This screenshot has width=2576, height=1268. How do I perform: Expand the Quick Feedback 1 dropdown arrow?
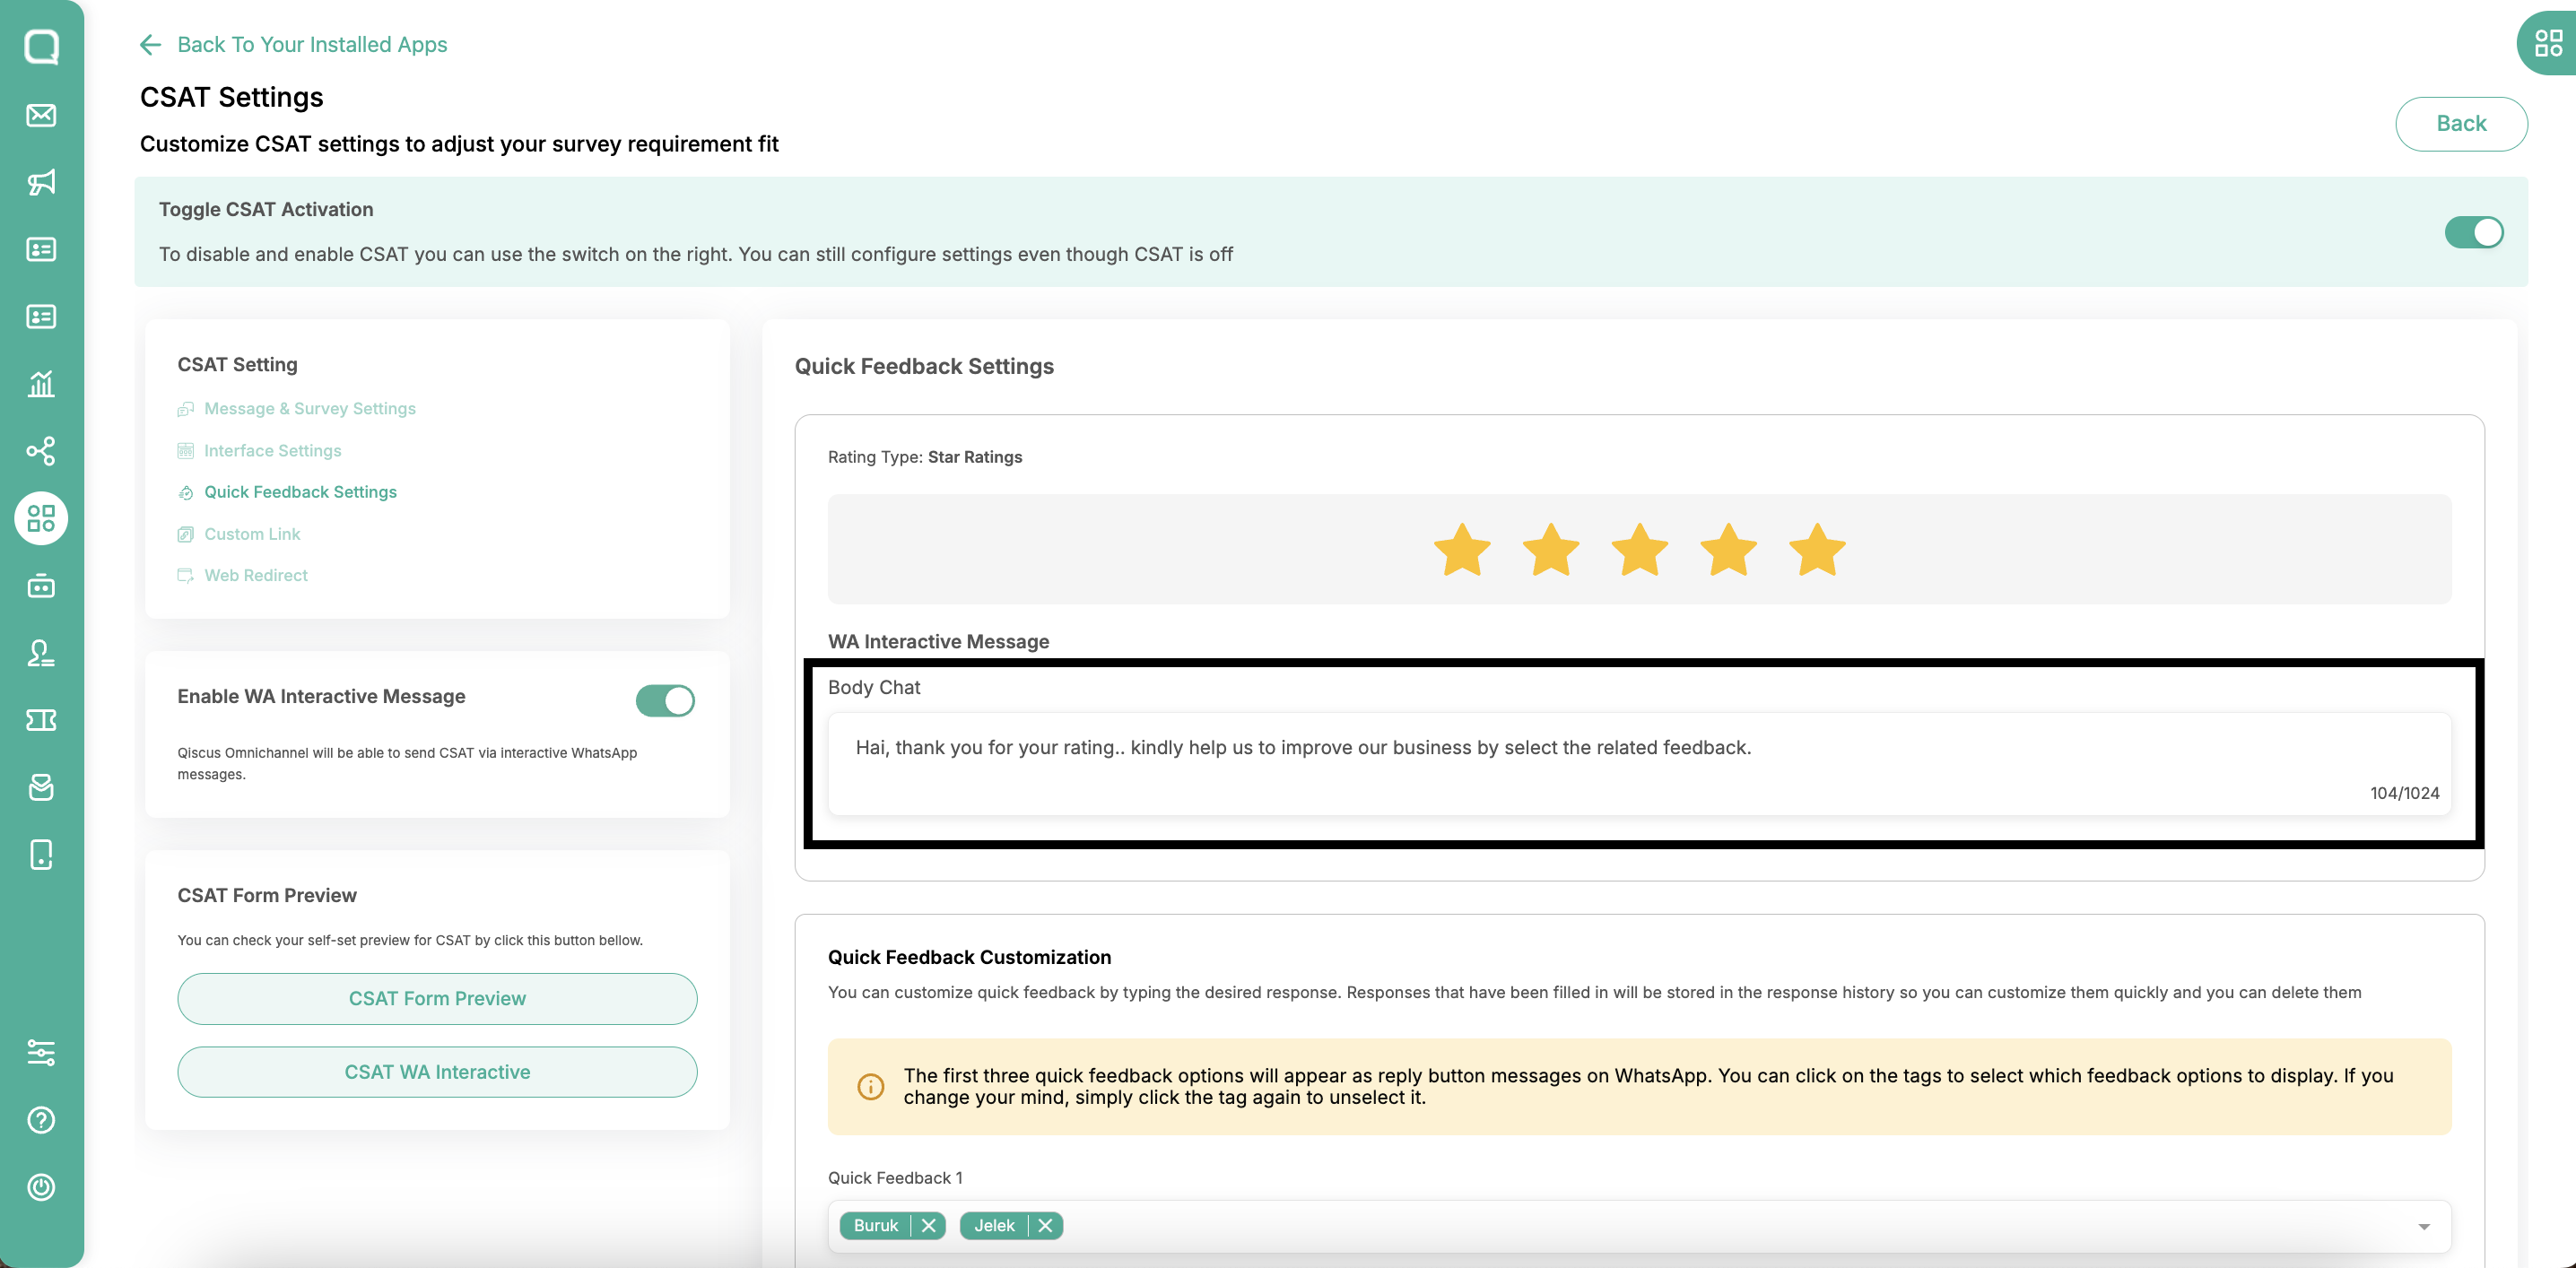click(x=2423, y=1227)
